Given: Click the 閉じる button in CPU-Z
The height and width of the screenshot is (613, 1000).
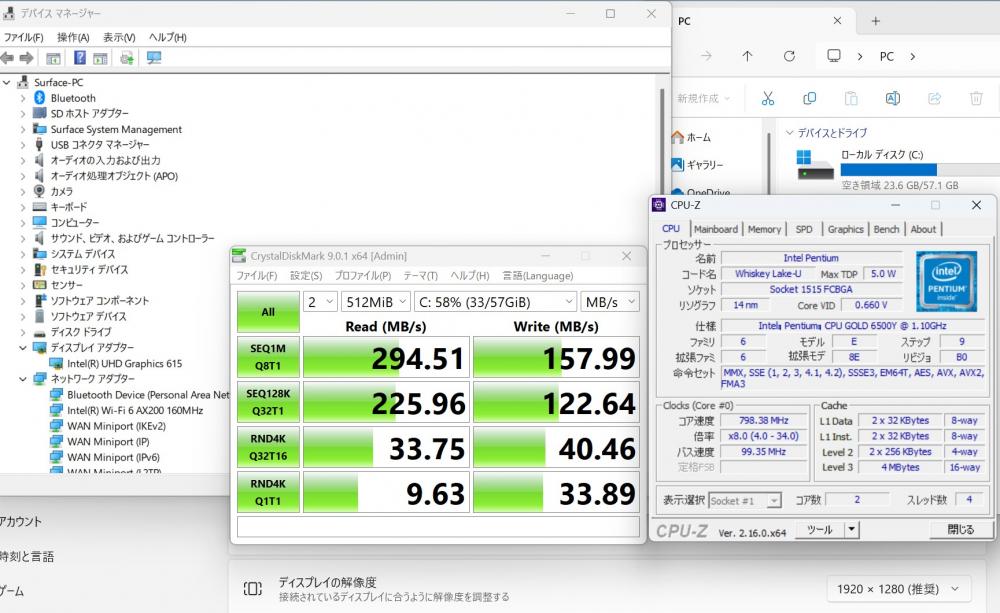Looking at the screenshot, I should pyautogui.click(x=960, y=529).
